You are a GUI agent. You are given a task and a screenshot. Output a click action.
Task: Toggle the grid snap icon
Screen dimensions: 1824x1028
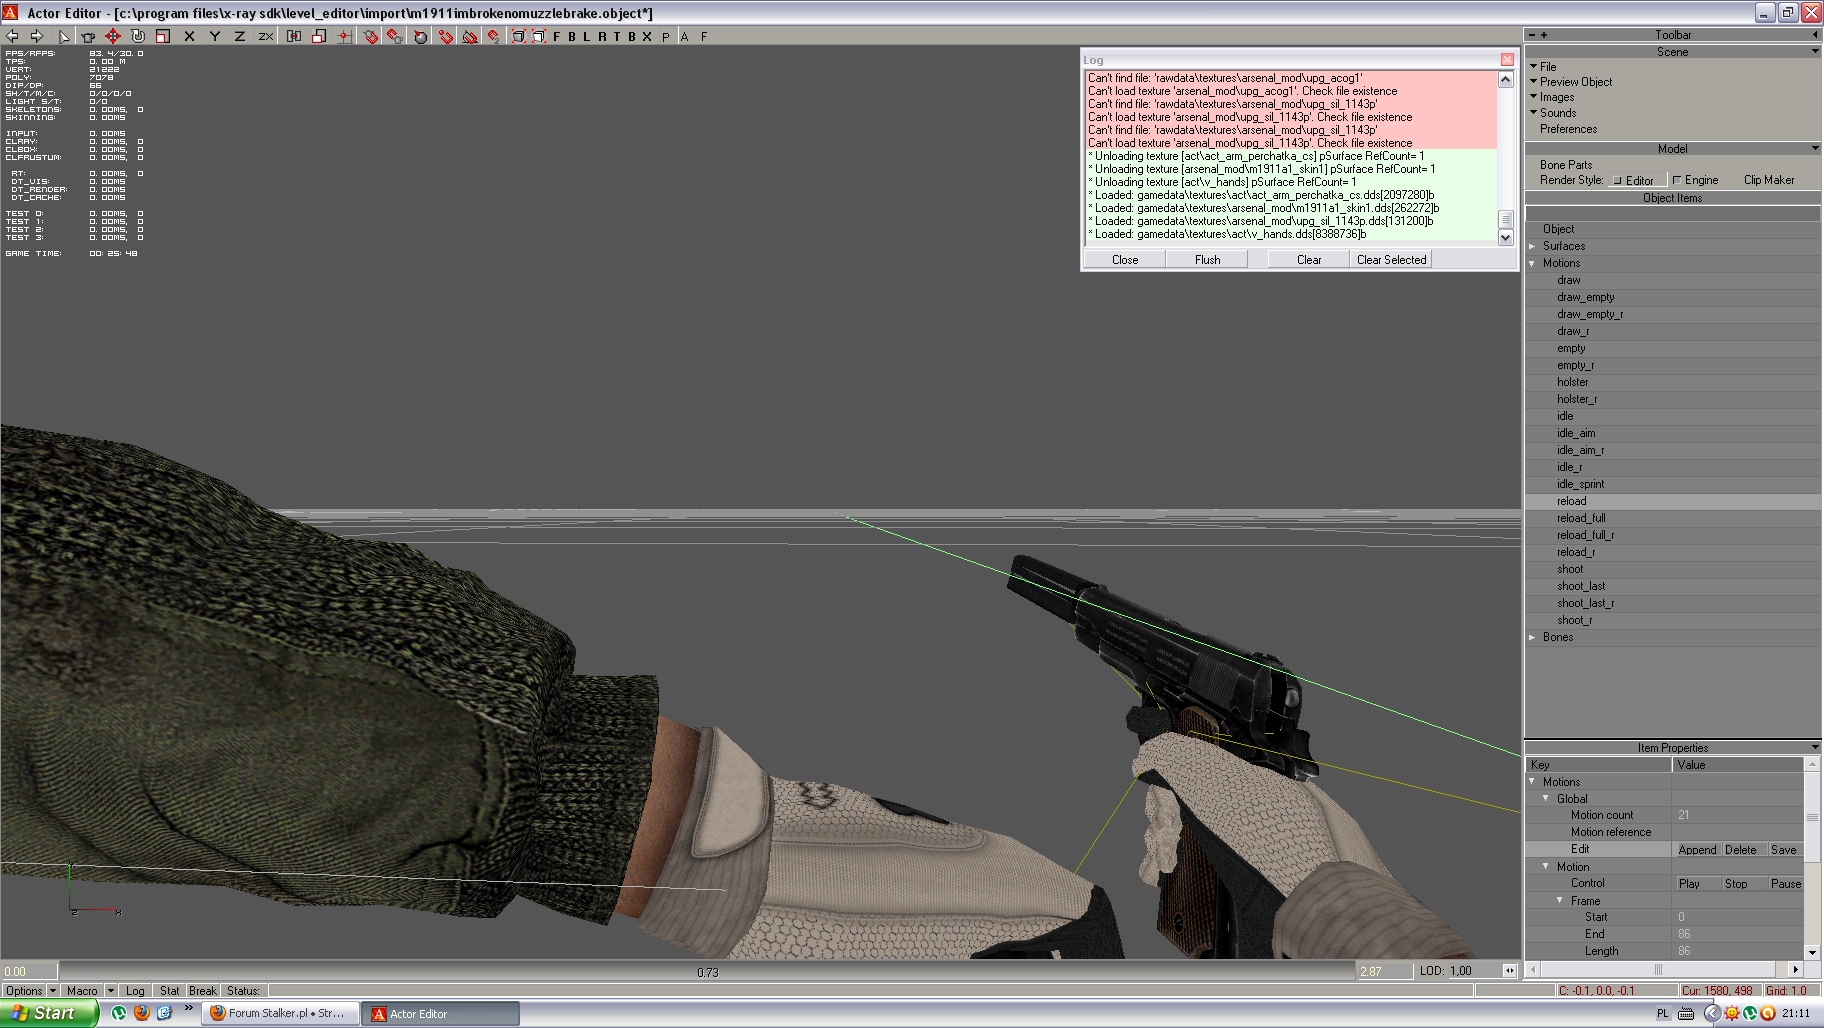coord(344,36)
